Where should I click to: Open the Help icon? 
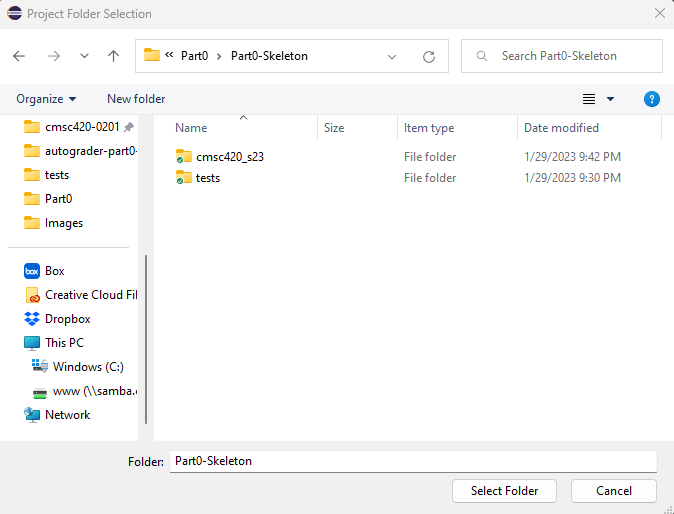coord(652,99)
